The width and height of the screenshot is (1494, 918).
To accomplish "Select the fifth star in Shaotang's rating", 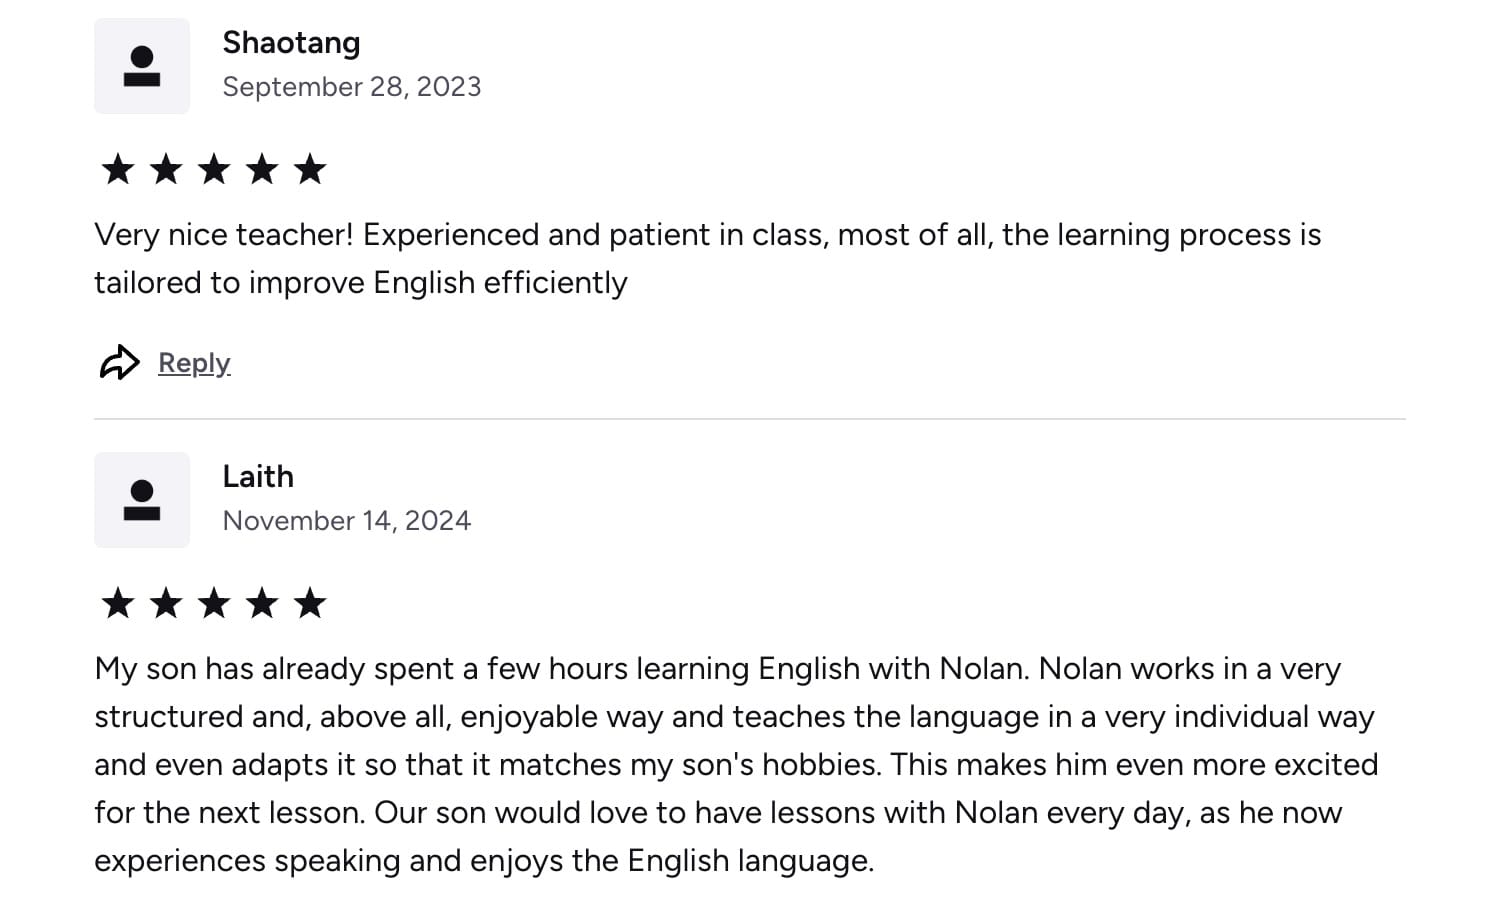I will (x=310, y=169).
